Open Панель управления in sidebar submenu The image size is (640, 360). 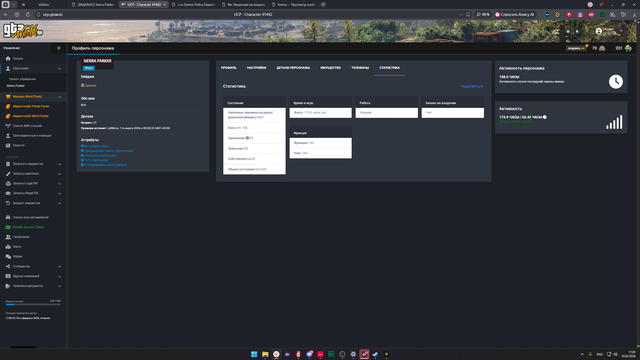tap(22, 79)
